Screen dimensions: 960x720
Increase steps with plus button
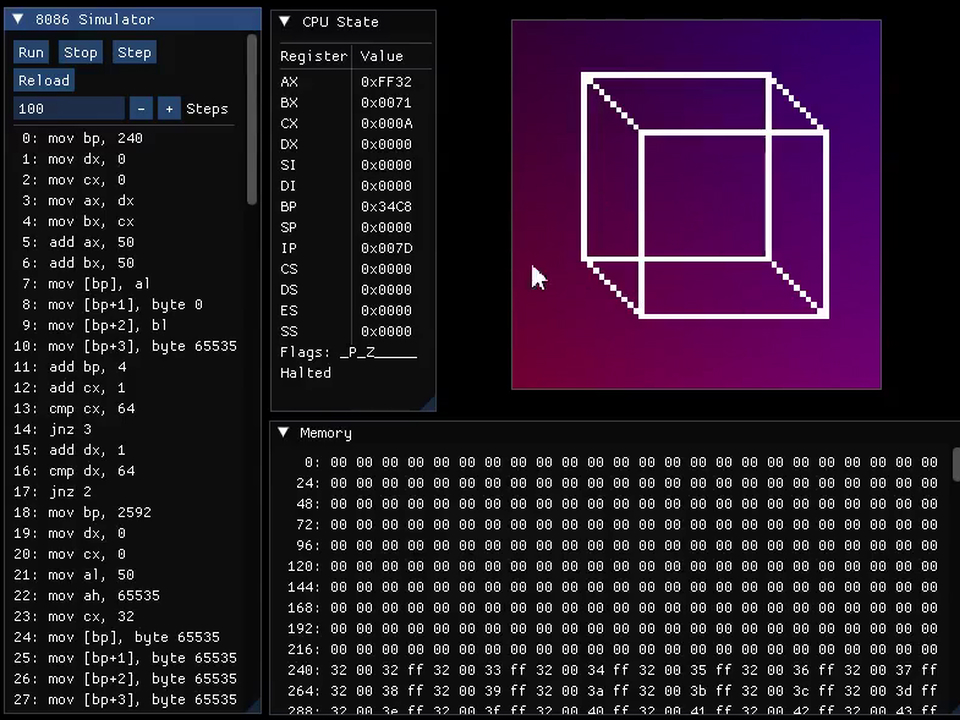[168, 108]
